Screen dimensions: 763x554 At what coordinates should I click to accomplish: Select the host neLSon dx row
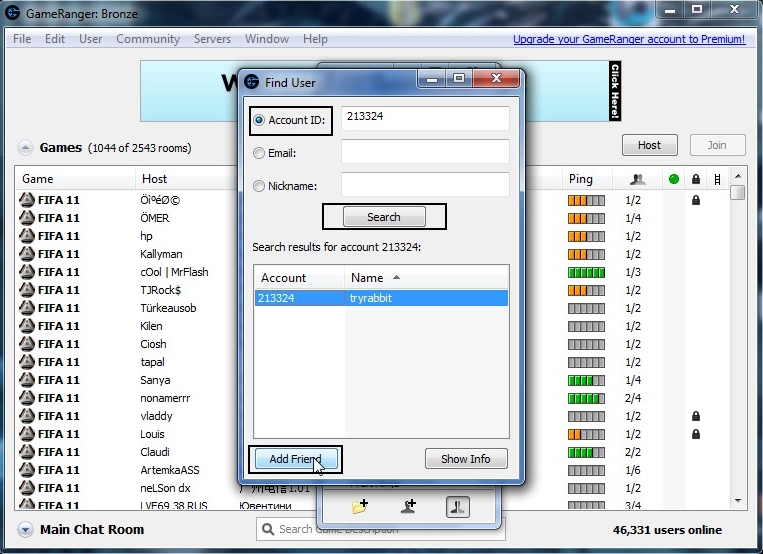[165, 488]
